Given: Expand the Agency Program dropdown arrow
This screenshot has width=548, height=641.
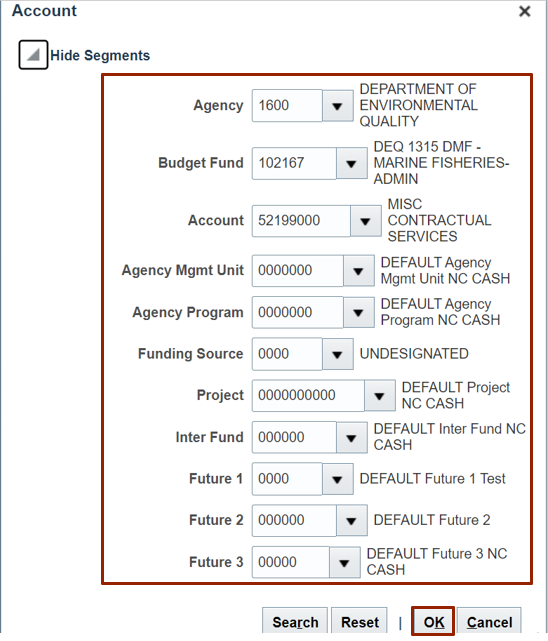Looking at the screenshot, I should [x=358, y=313].
